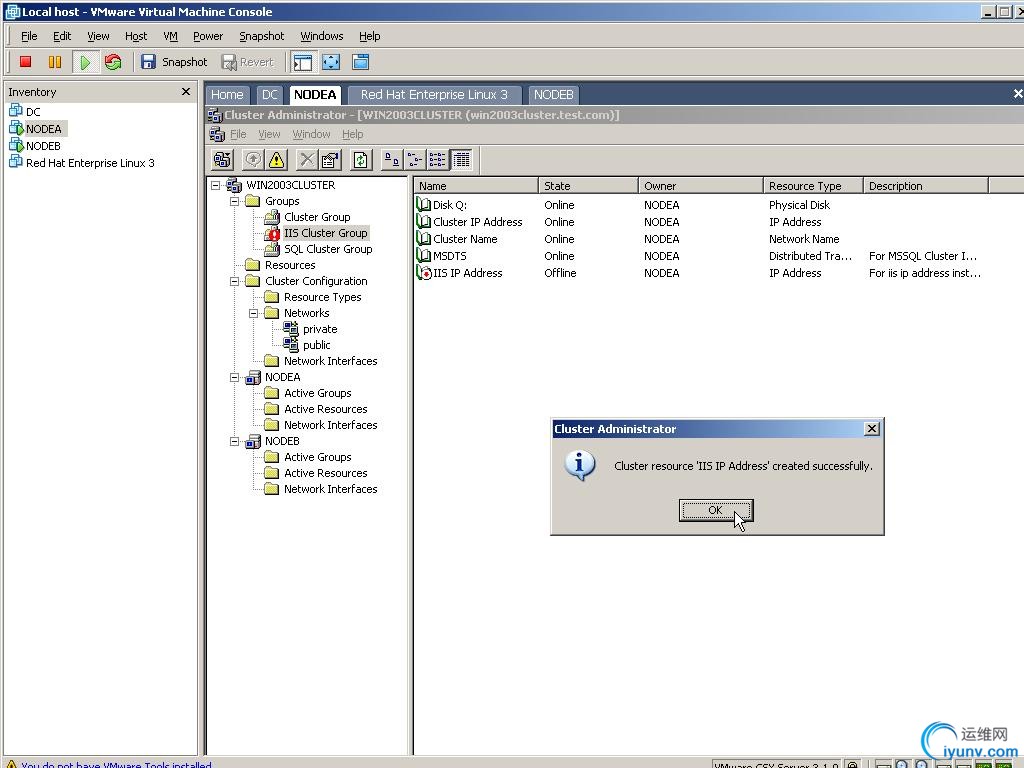Switch to Red Hat Enterprise Linux 3 tab
1024x768 pixels.
434,95
